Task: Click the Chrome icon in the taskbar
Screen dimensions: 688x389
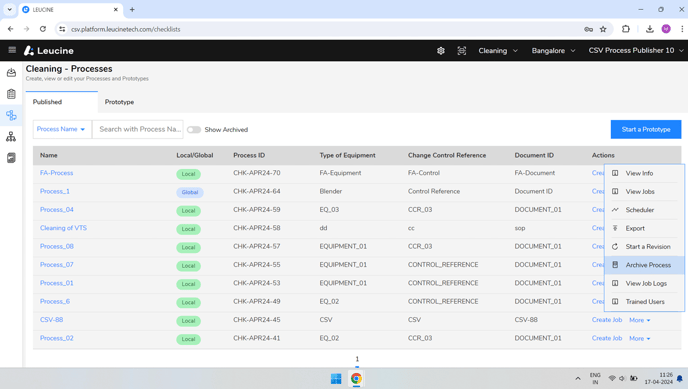Action: point(356,378)
